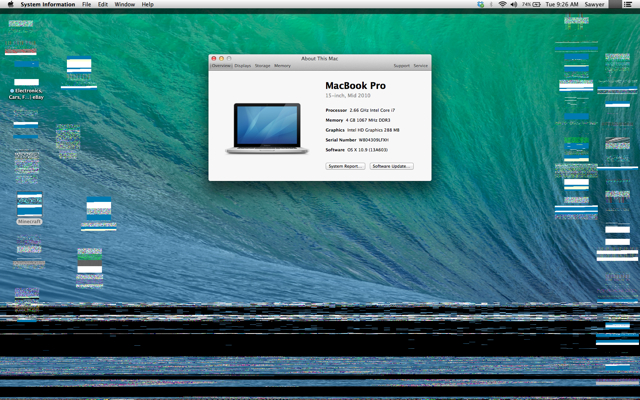Minimize the About This Mac window
This screenshot has width=640, height=400.
(x=221, y=58)
